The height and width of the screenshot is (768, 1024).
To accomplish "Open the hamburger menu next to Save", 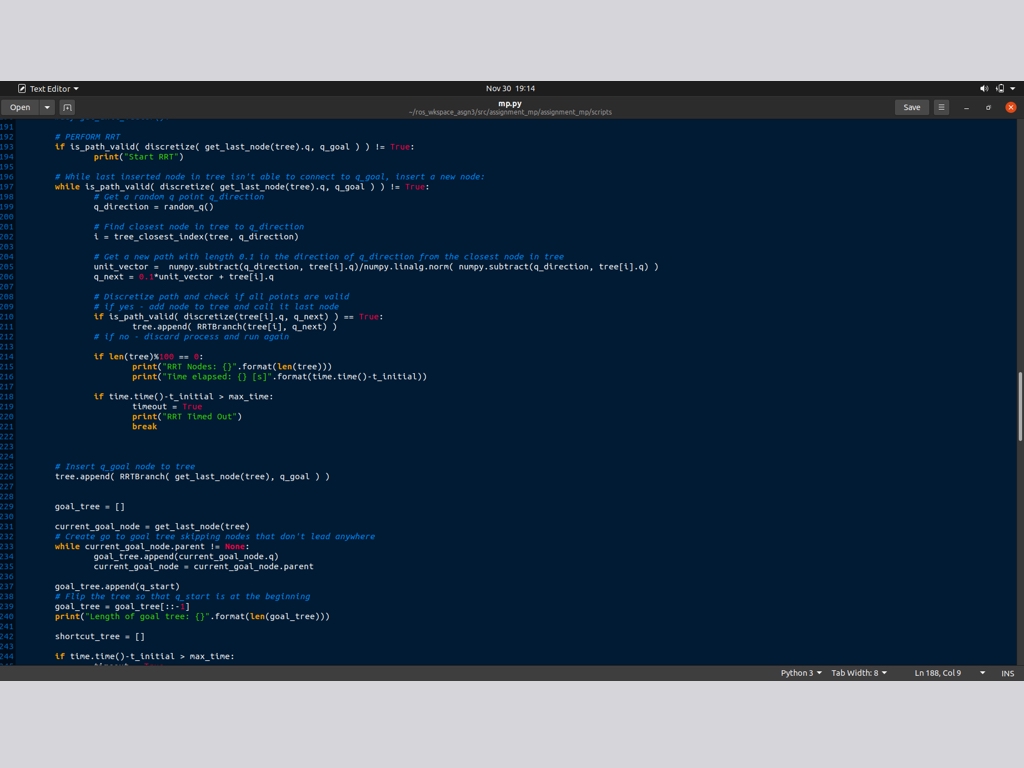I will pos(941,107).
